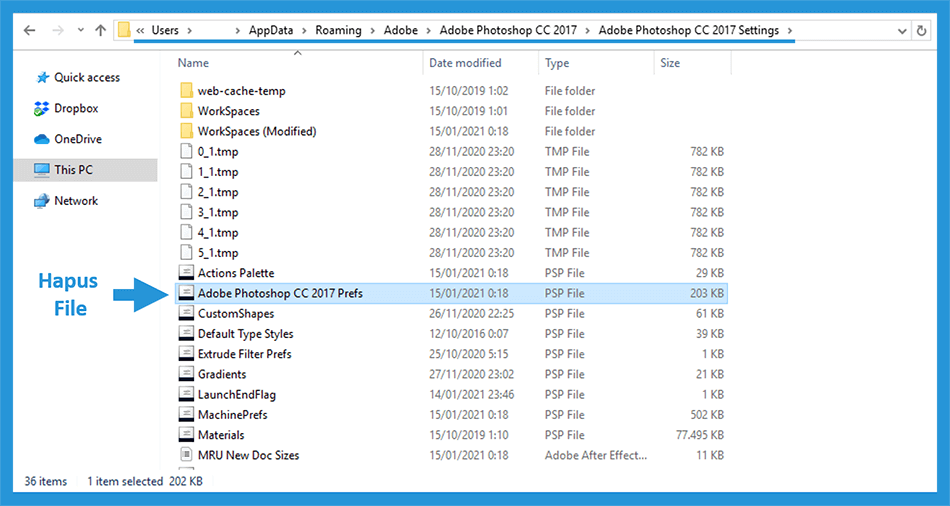
Task: Sort files by Date modified column
Action: click(465, 63)
